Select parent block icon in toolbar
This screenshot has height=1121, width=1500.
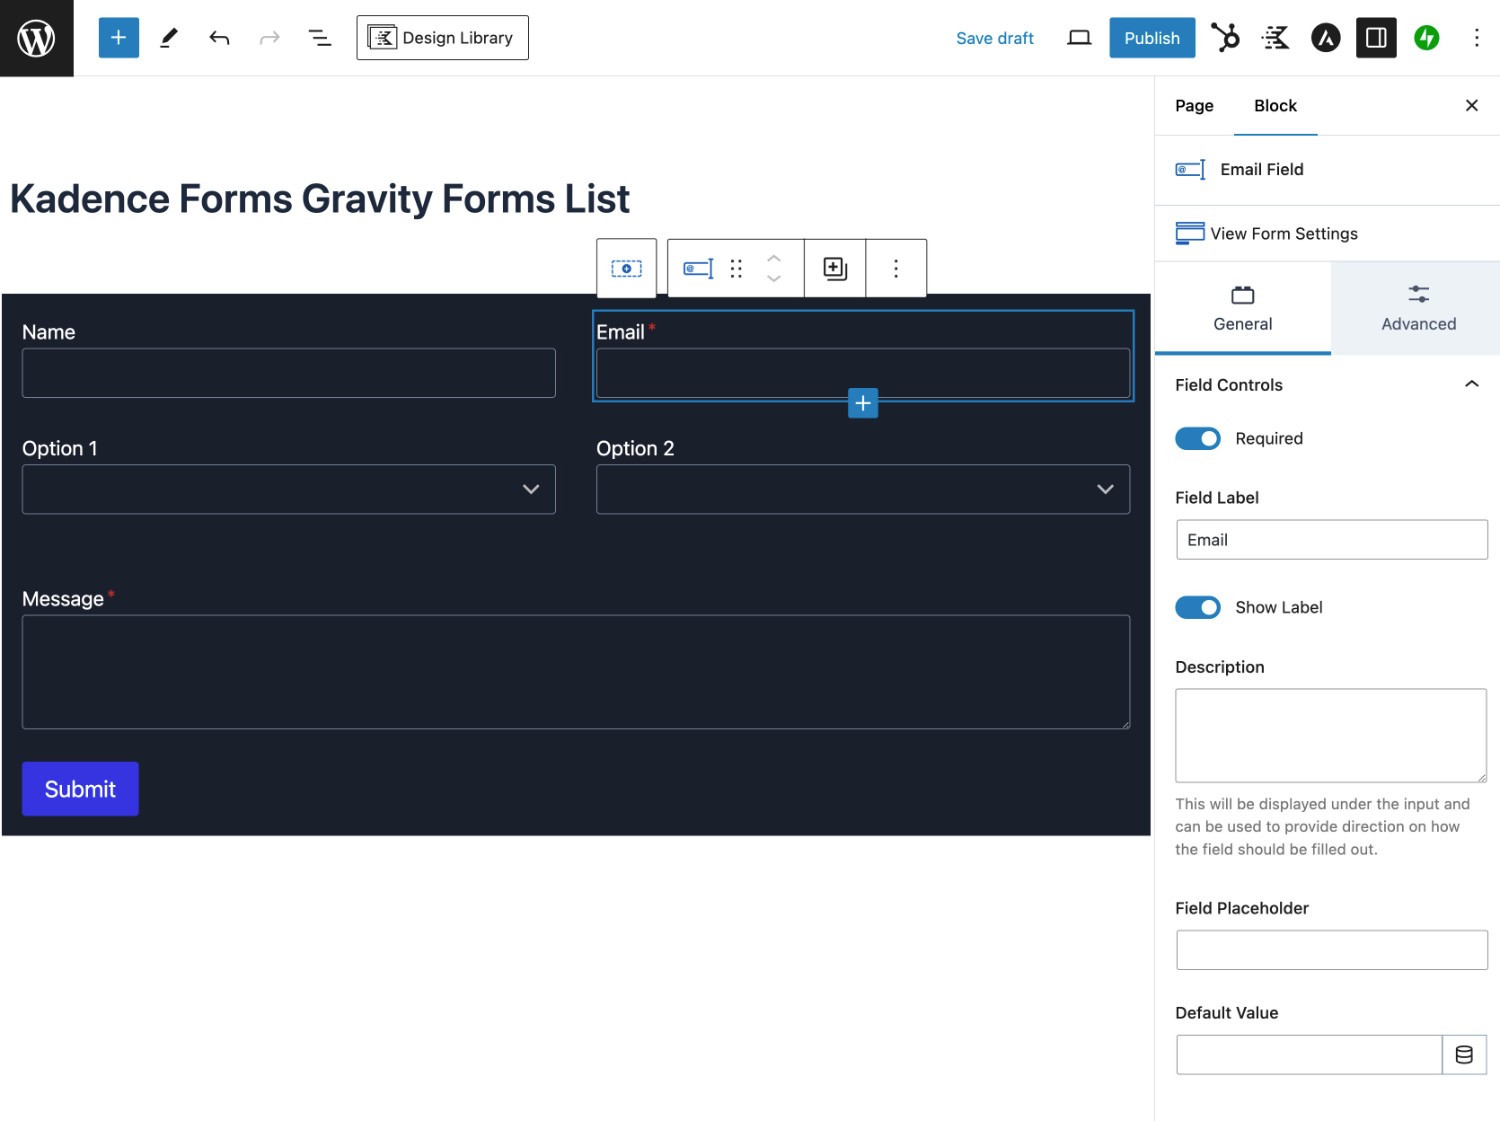pyautogui.click(x=627, y=268)
